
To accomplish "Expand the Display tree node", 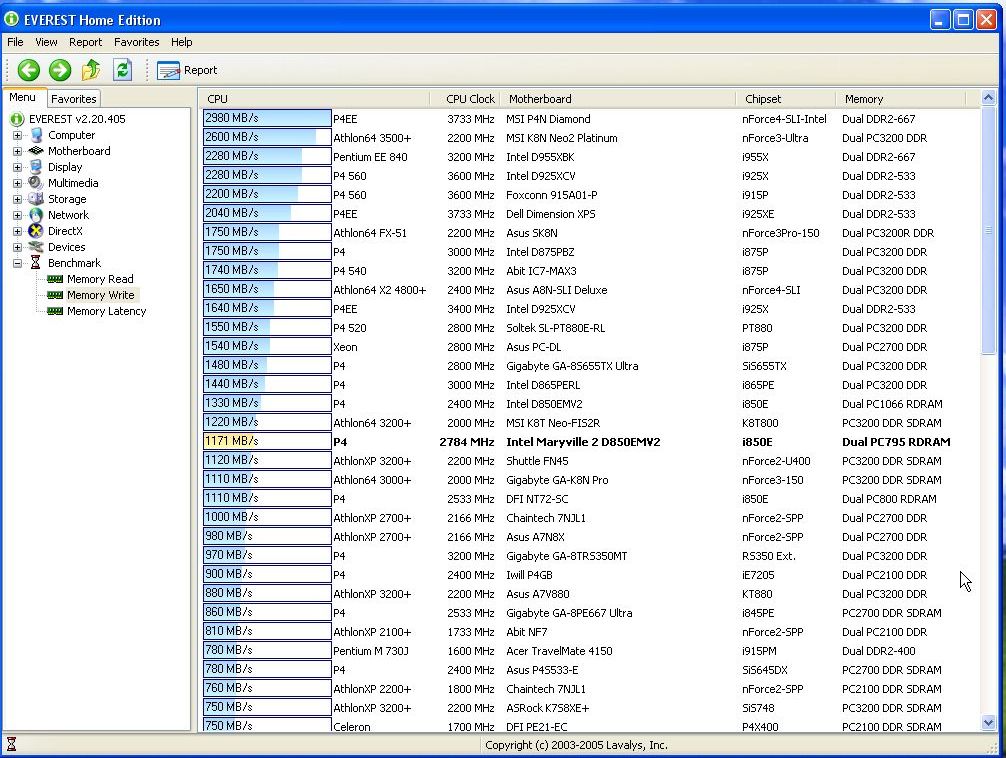I will [x=17, y=168].
